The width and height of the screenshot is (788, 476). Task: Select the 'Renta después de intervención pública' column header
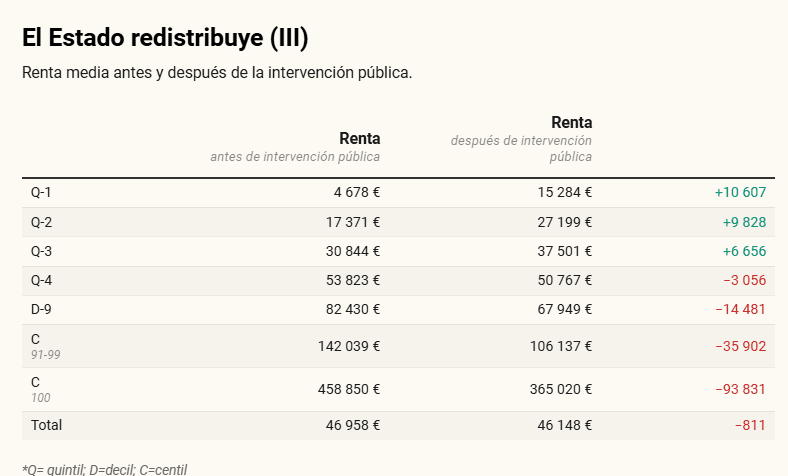[521, 139]
